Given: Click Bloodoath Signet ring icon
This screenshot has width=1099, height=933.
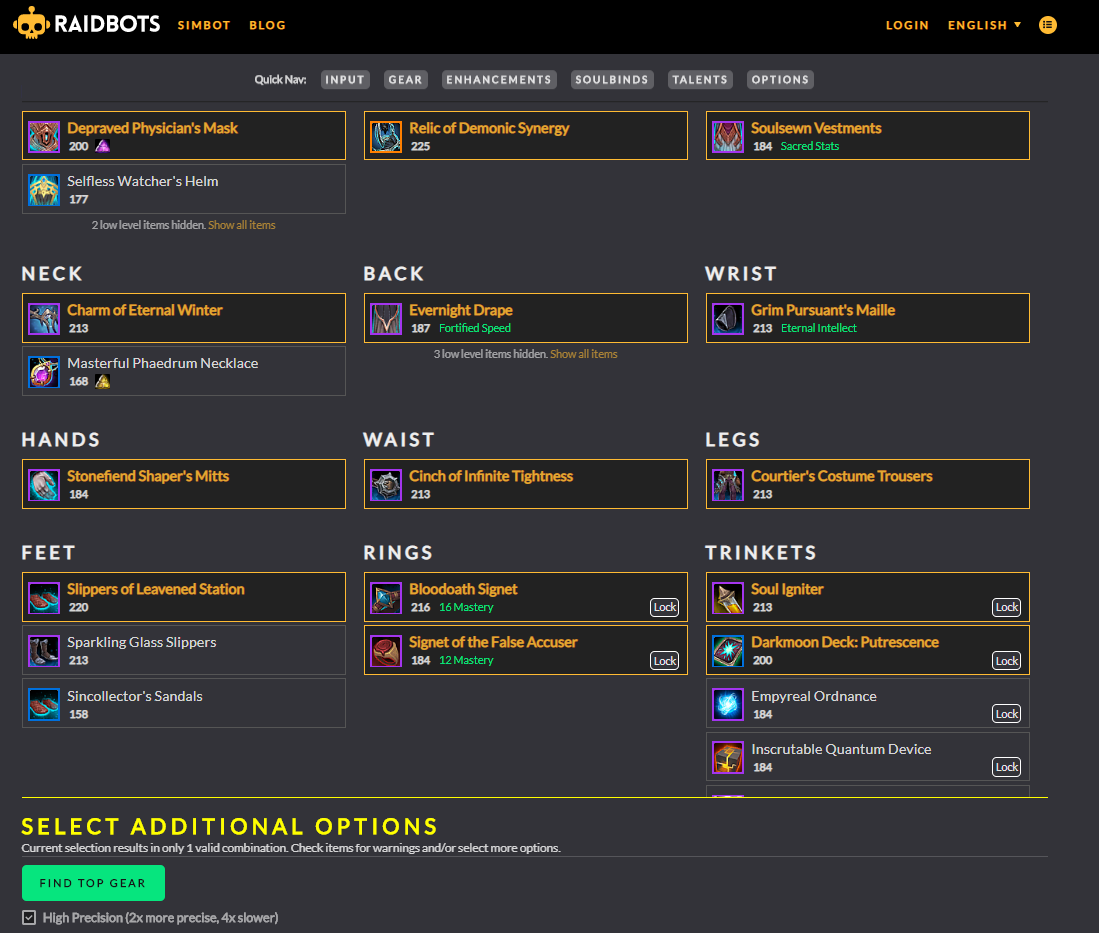Looking at the screenshot, I should point(385,598).
